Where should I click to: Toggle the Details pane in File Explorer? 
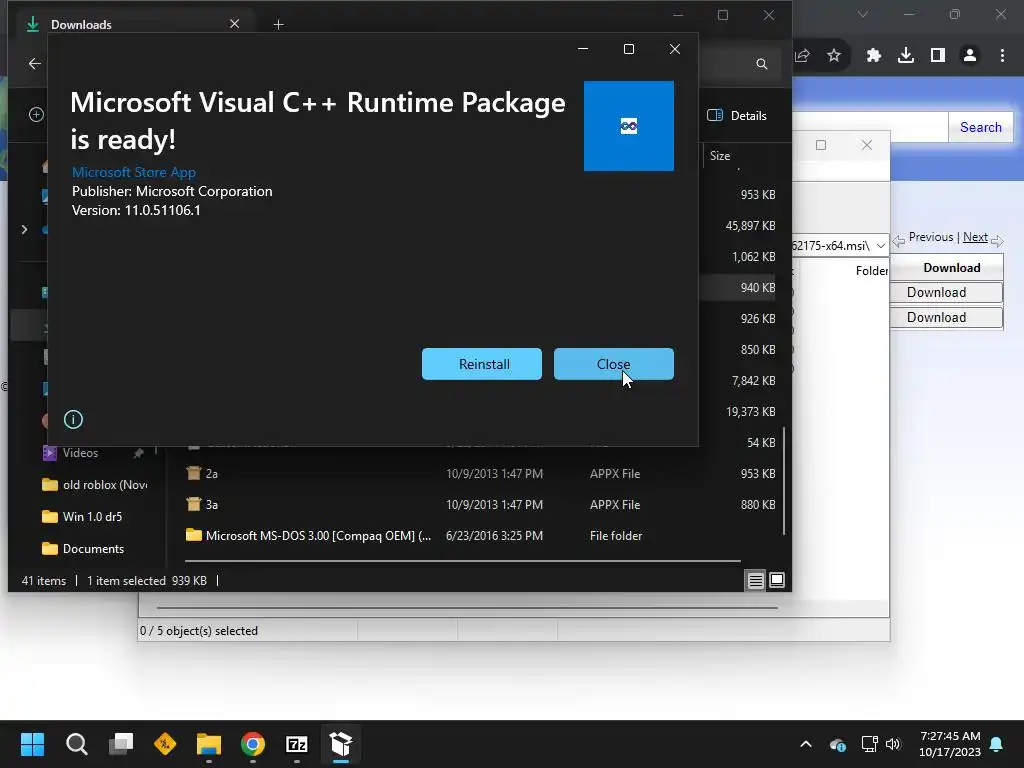737,116
